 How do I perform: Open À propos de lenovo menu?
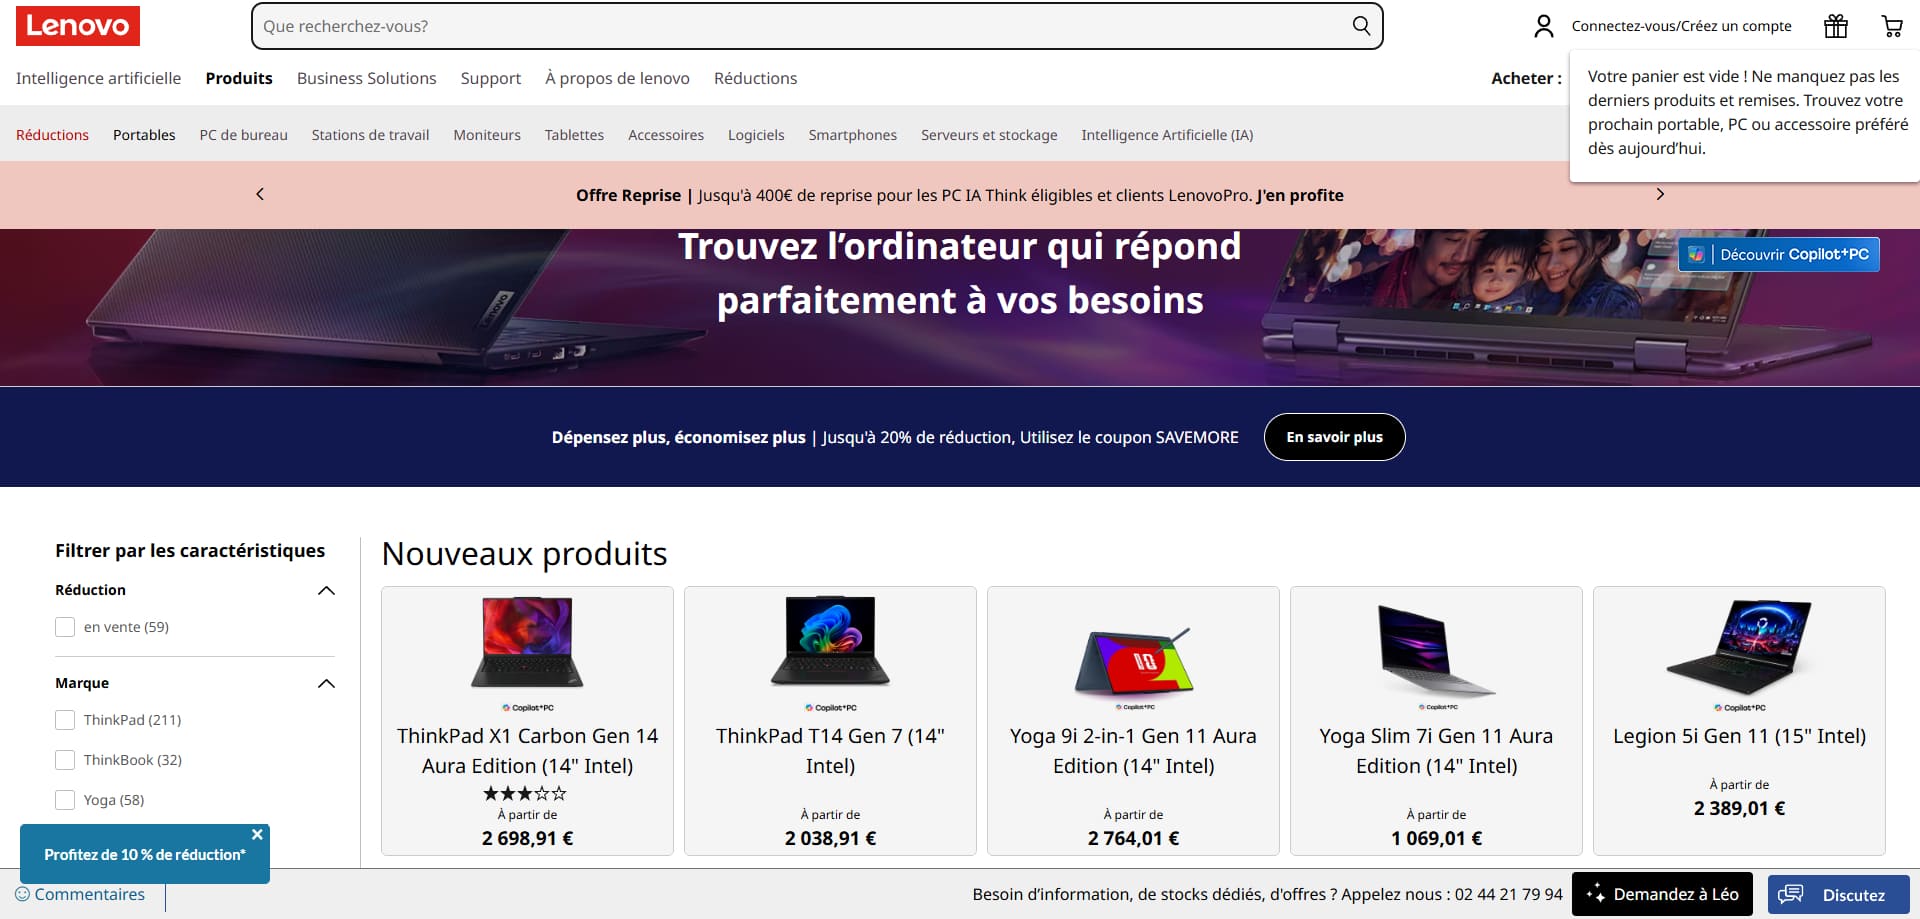pos(617,78)
